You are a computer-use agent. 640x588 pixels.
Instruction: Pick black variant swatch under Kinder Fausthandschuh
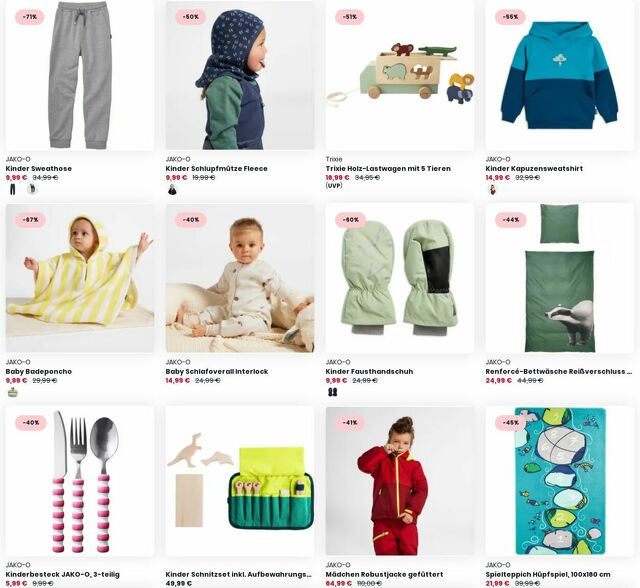333,393
